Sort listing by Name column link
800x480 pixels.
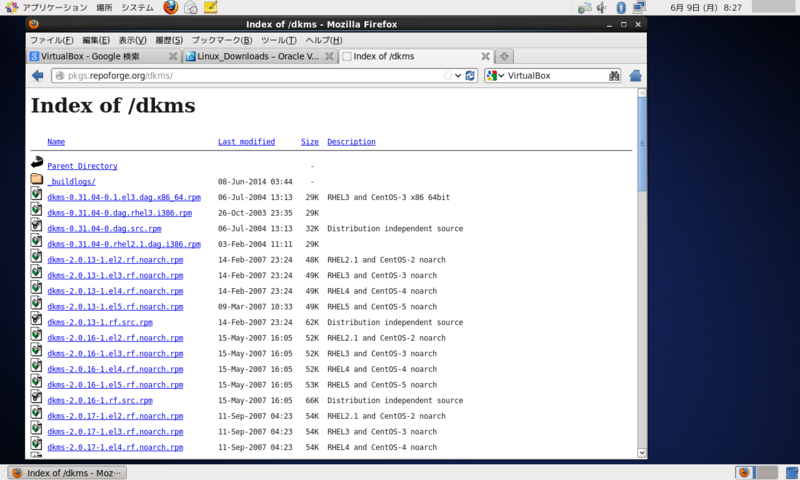point(56,142)
